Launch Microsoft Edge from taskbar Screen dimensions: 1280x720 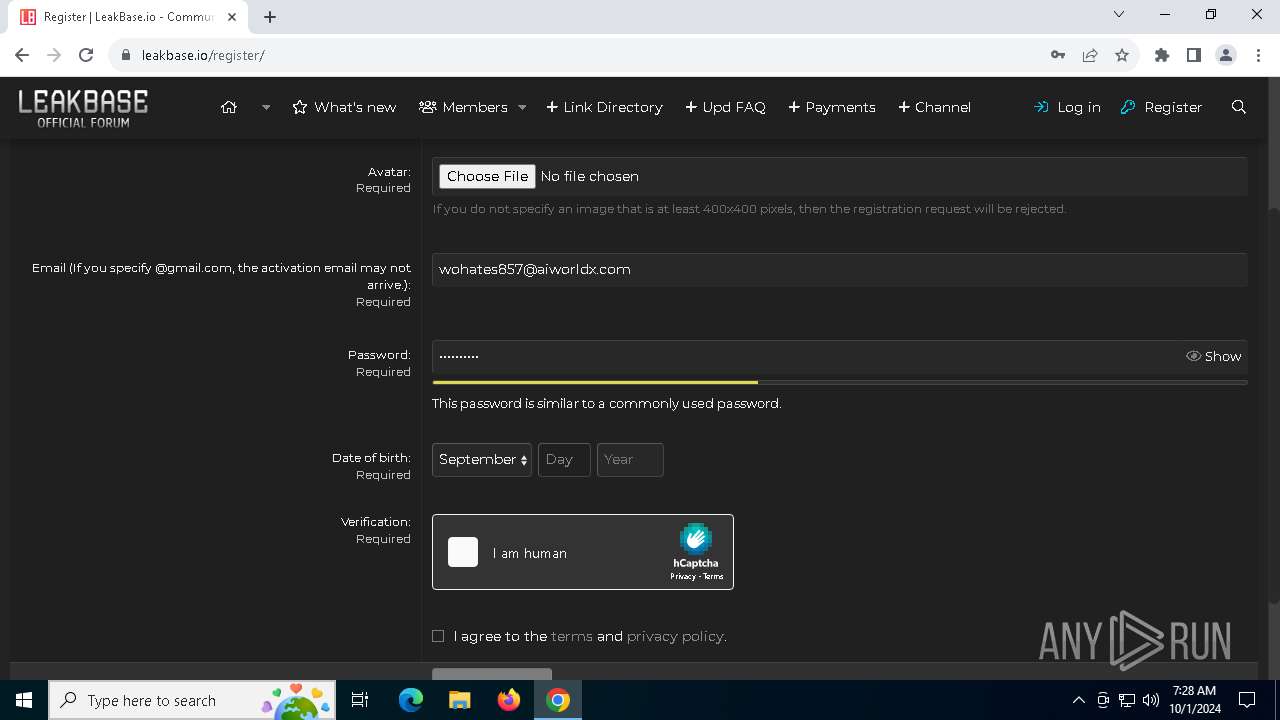tap(410, 700)
